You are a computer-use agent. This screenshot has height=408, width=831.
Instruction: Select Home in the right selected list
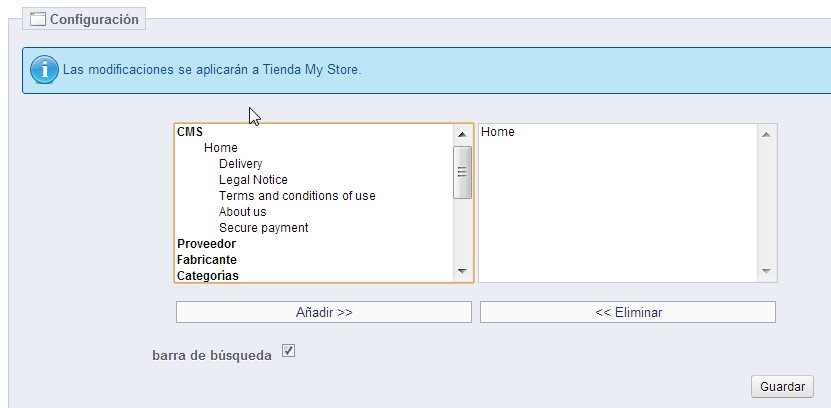(498, 132)
